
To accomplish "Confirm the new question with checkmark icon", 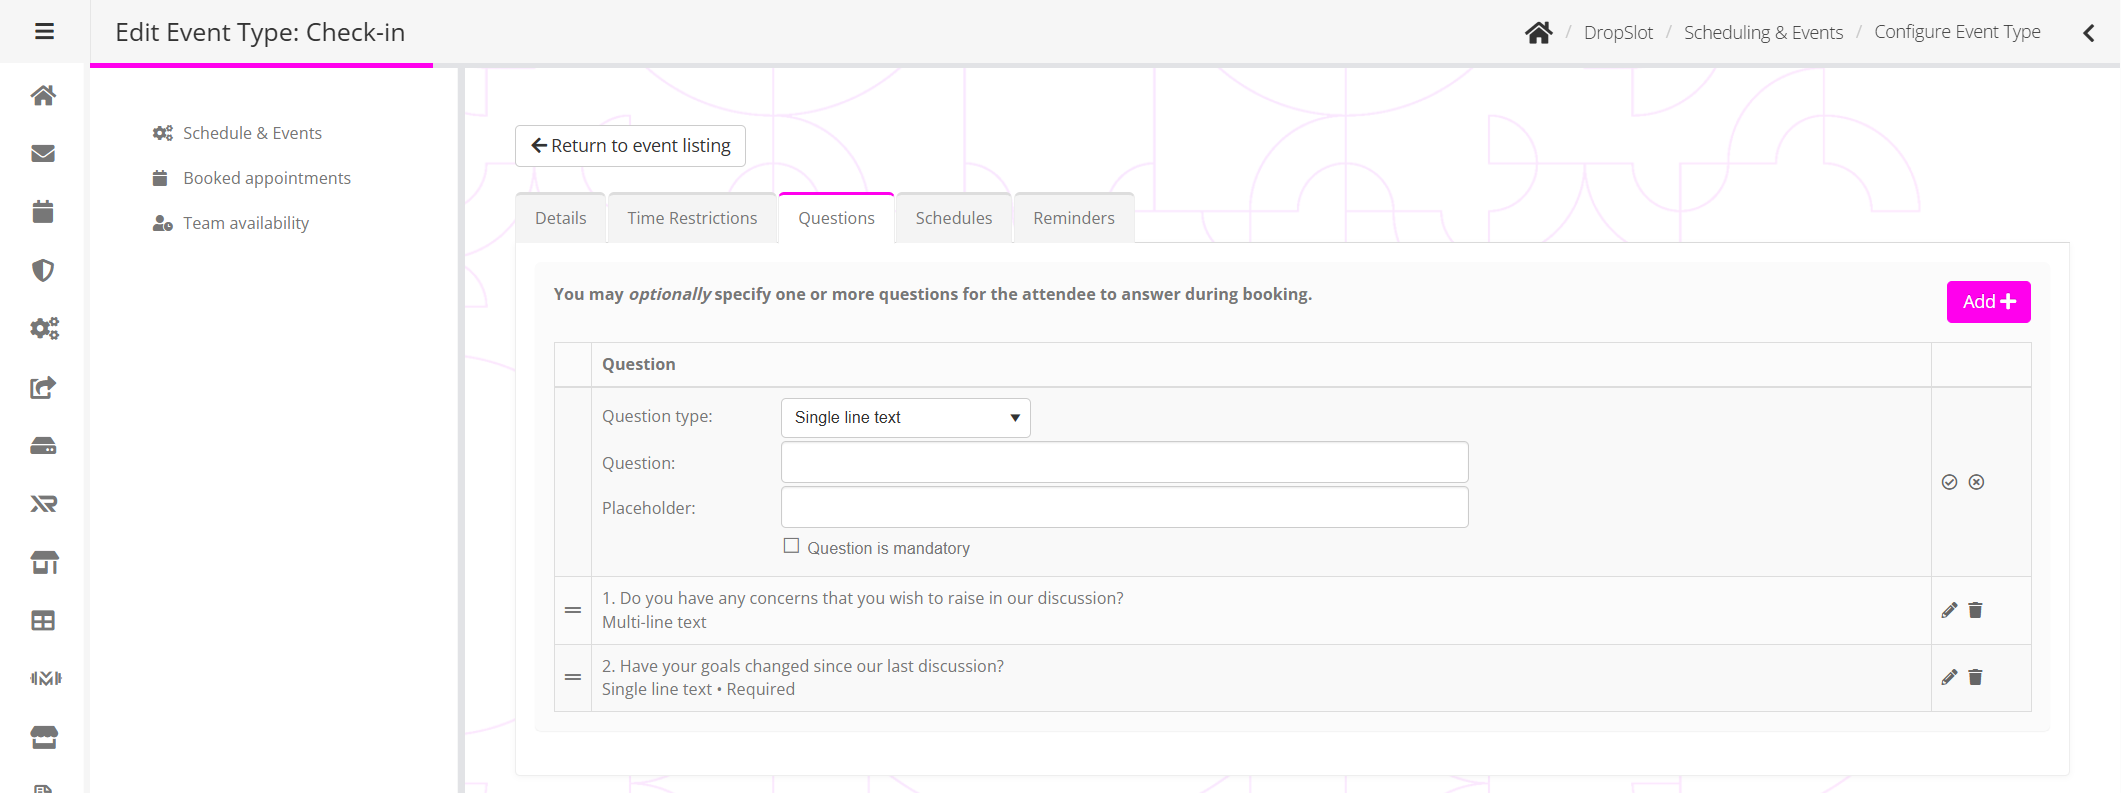I will point(1949,482).
